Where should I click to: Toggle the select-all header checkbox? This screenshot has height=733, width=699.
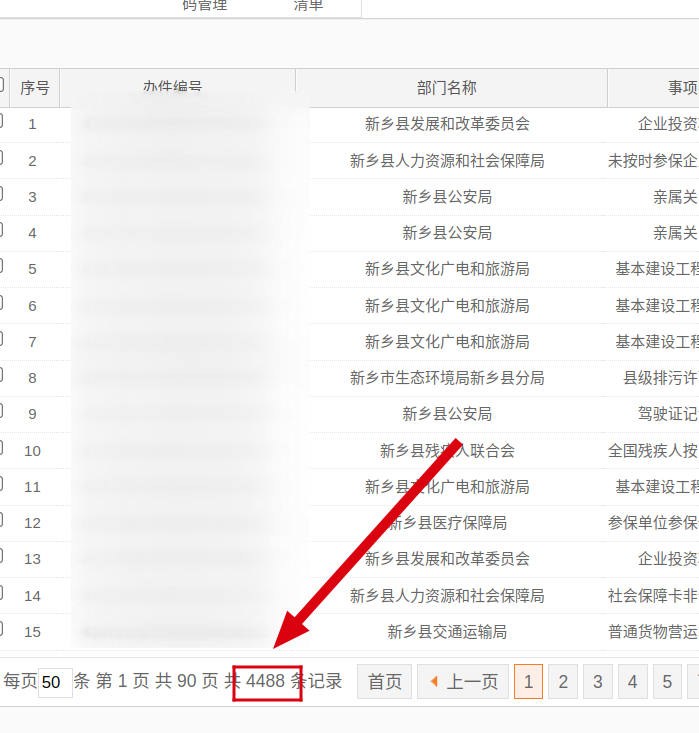(x=1, y=84)
